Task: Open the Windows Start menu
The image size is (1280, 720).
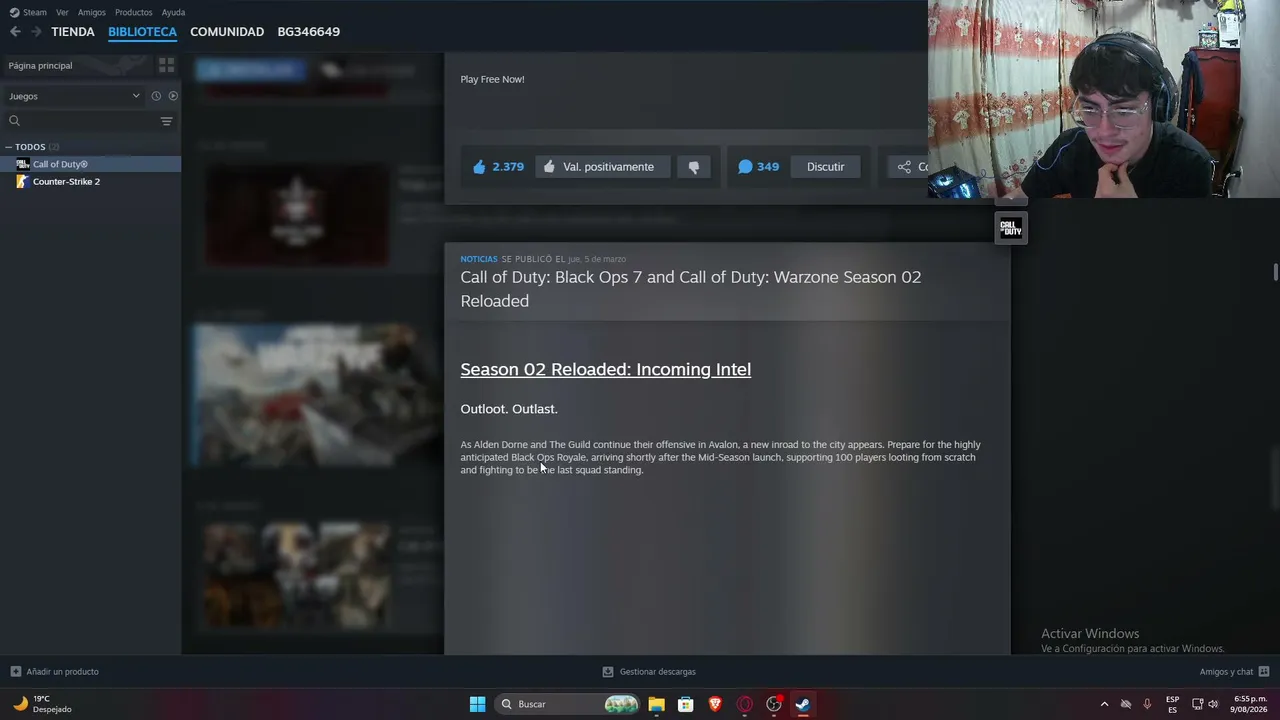Action: tap(477, 704)
